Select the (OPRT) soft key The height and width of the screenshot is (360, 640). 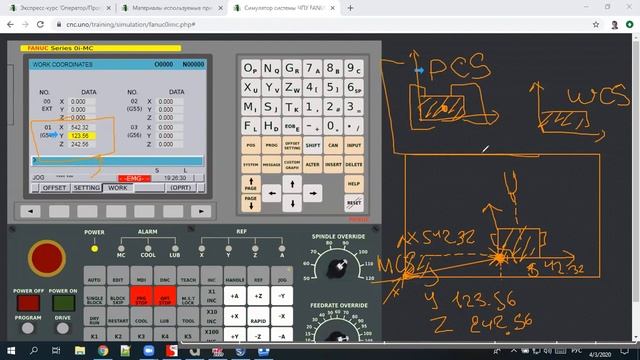(181, 188)
